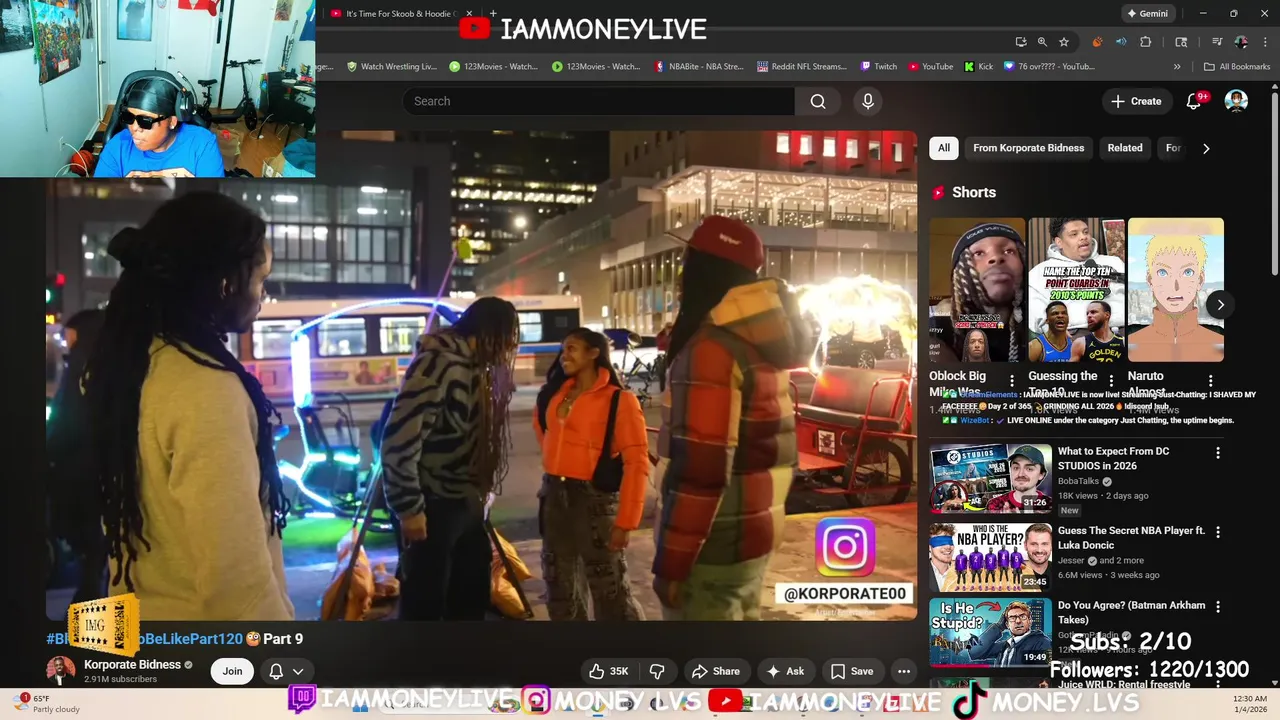This screenshot has height=720, width=1280.
Task: Like the video with 35K thumbs up
Action: pyautogui.click(x=609, y=671)
